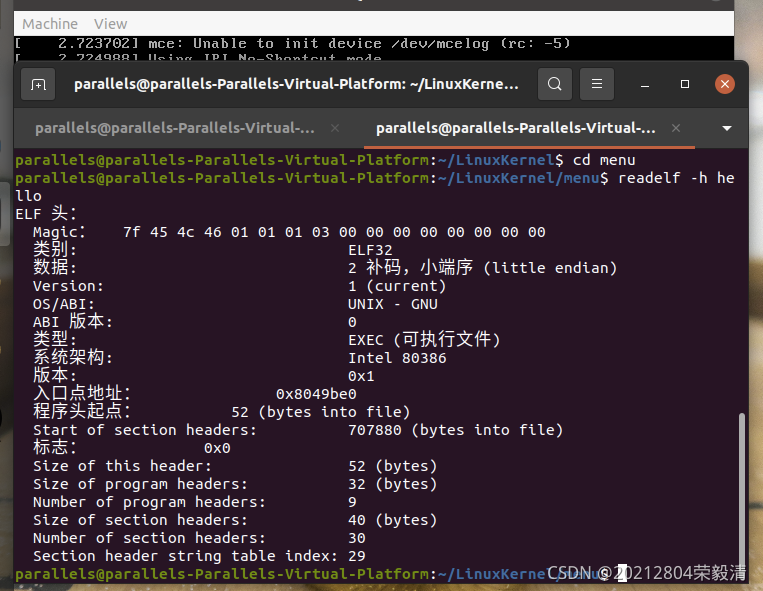
Task: Click the entry address 0x8049be0
Action: pyautogui.click(x=316, y=394)
